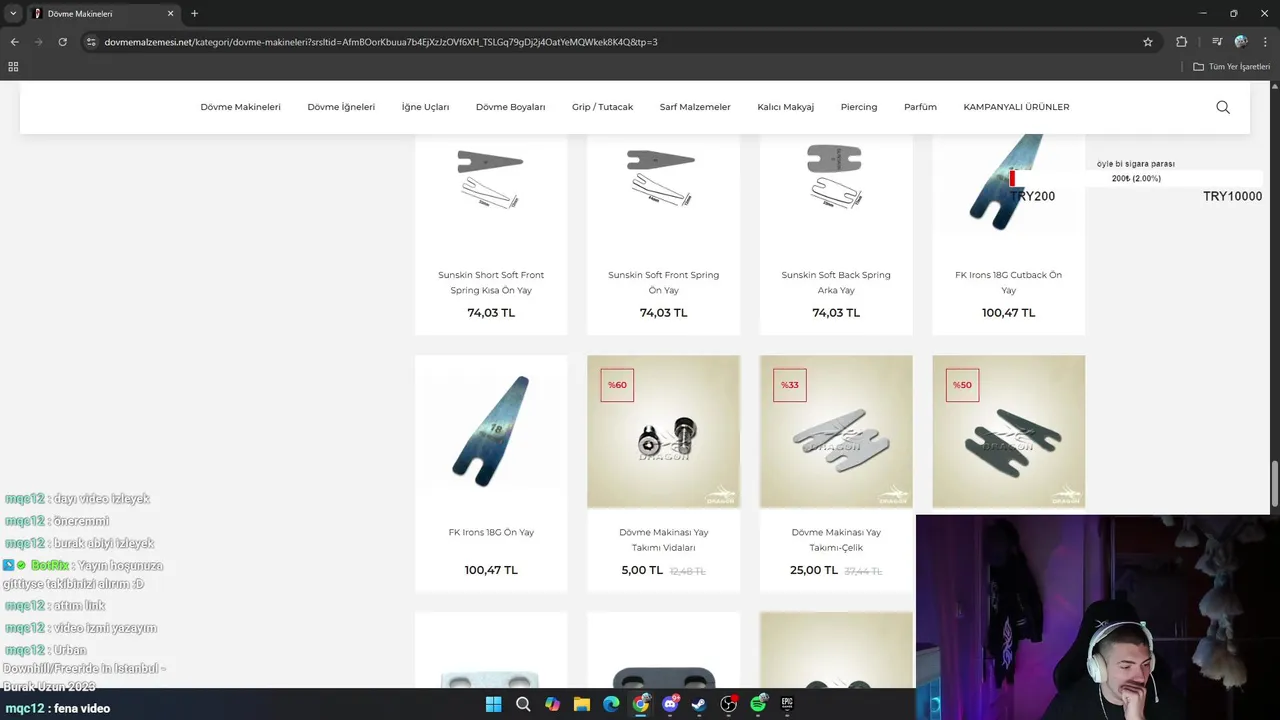
Task: Click the %50 discount black spring image
Action: [1008, 431]
